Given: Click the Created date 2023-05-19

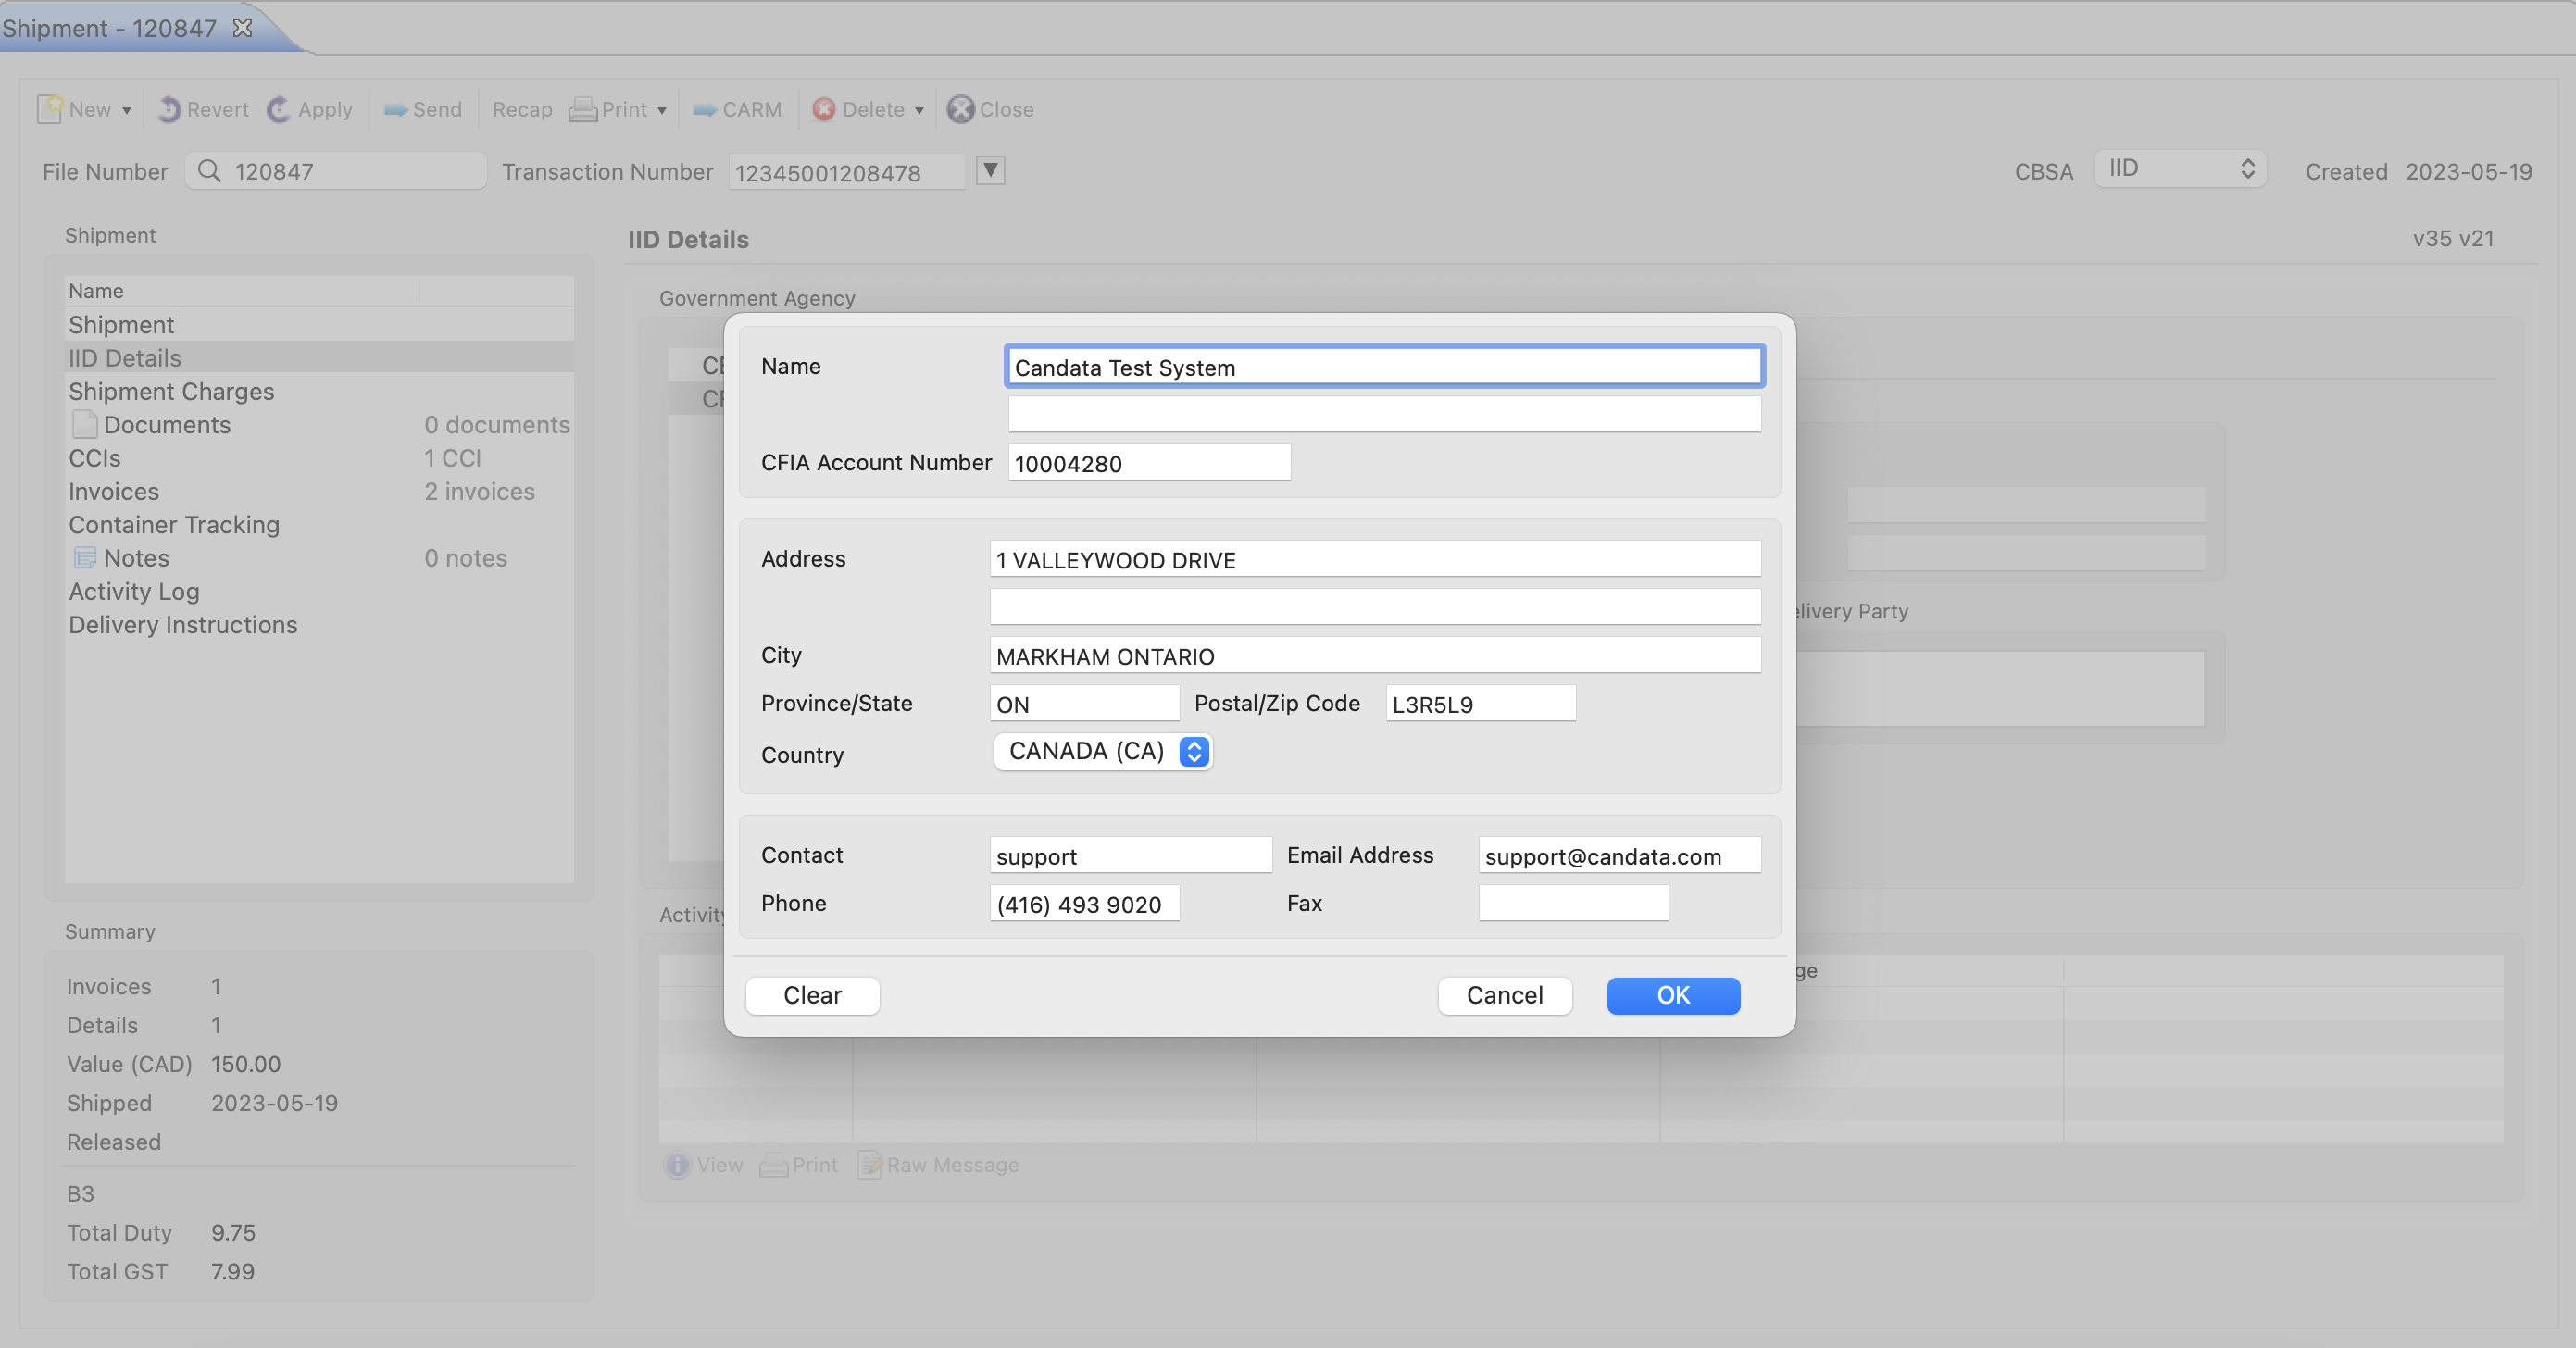Looking at the screenshot, I should [x=2469, y=171].
